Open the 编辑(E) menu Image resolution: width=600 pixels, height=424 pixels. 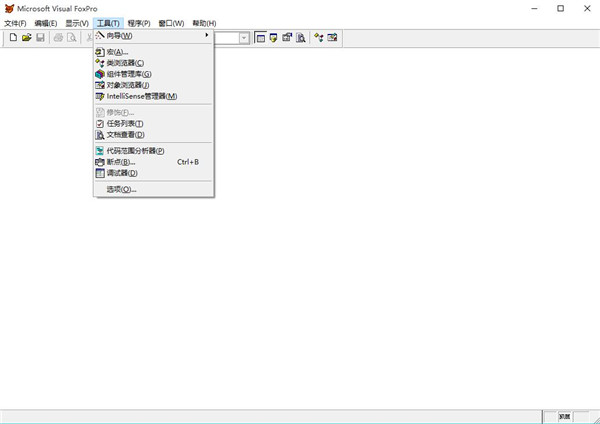pyautogui.click(x=46, y=23)
